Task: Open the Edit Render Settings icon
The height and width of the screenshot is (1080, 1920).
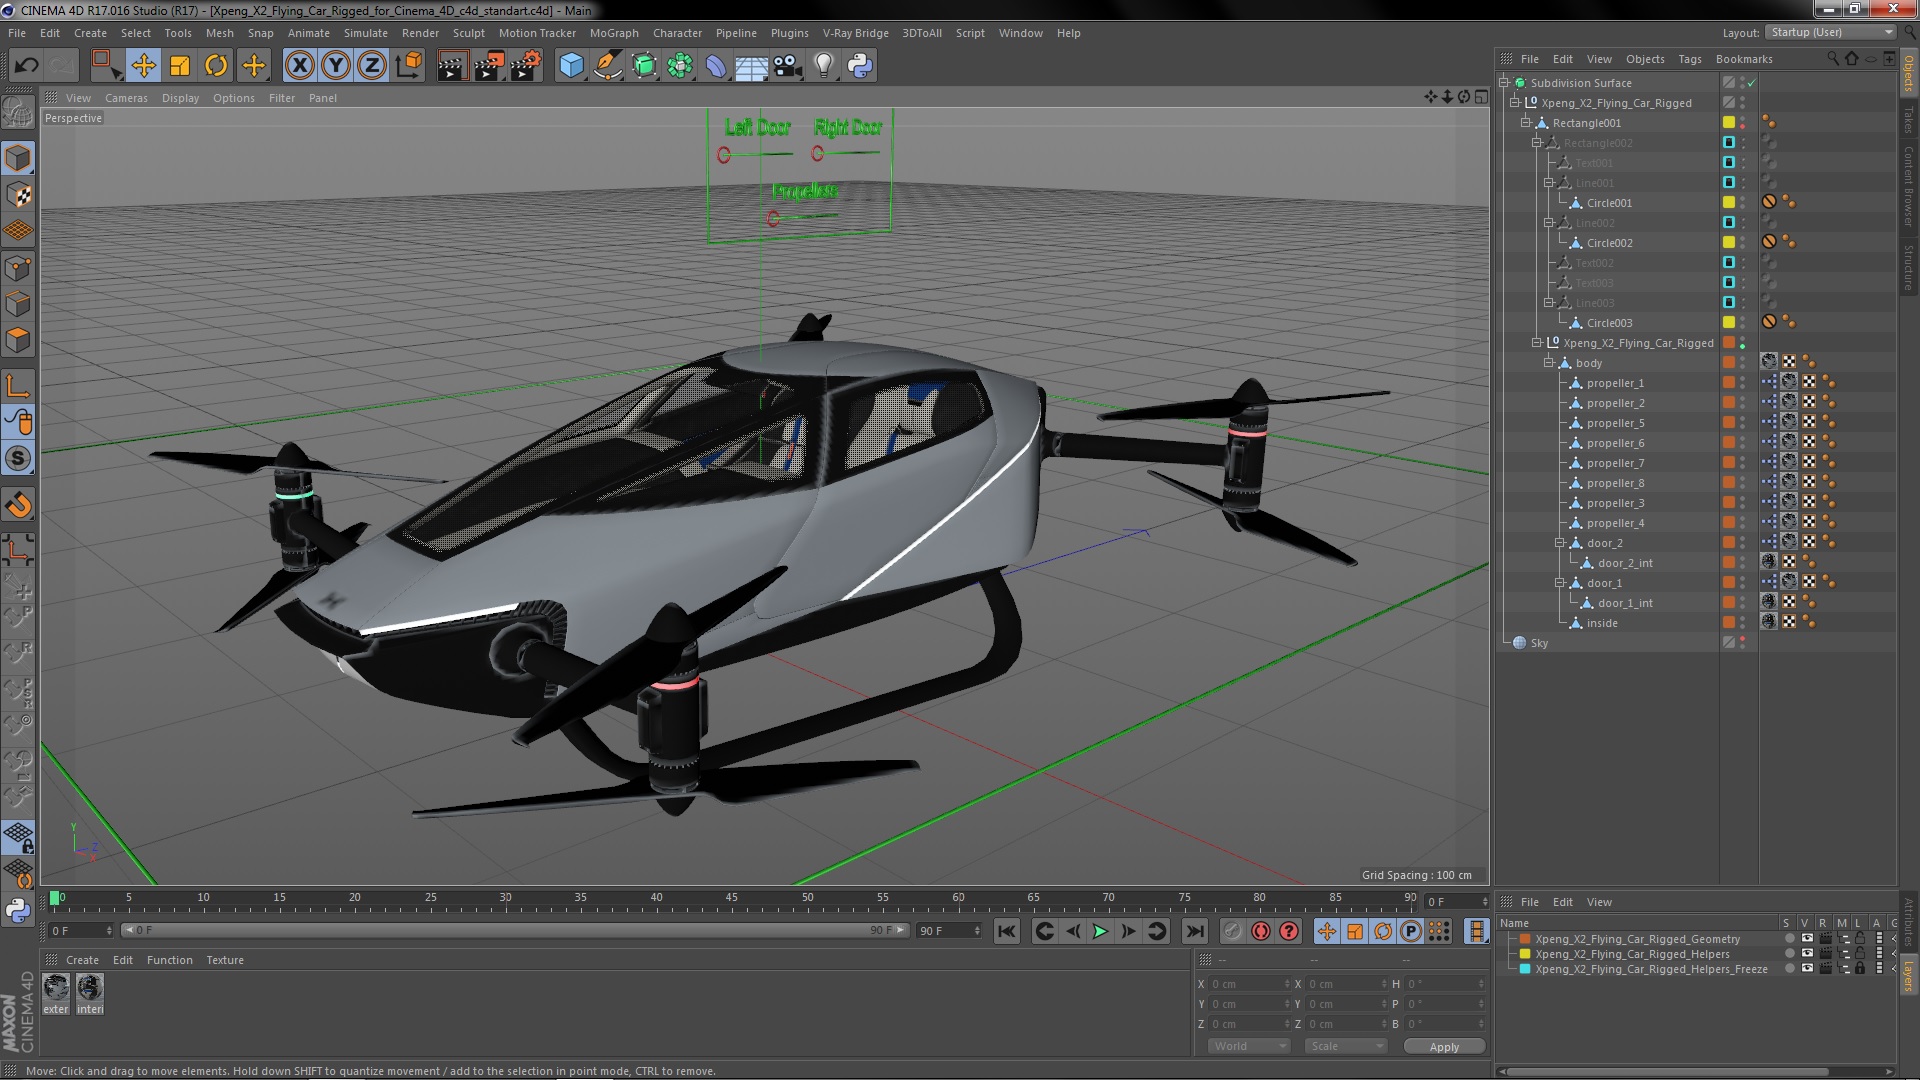Action: pyautogui.click(x=525, y=66)
